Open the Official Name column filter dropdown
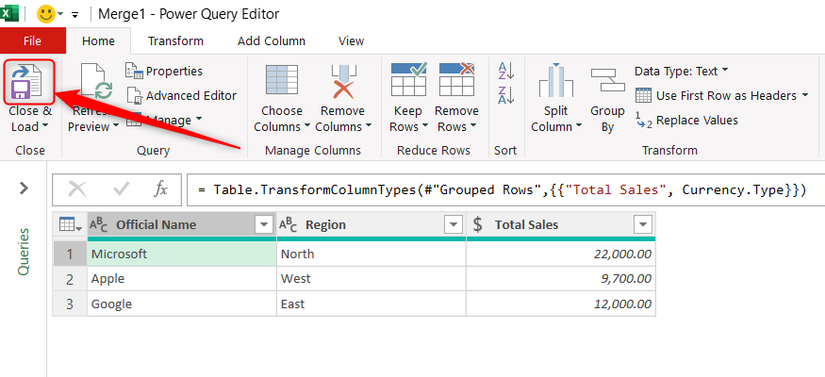The height and width of the screenshot is (377, 825). [x=264, y=225]
